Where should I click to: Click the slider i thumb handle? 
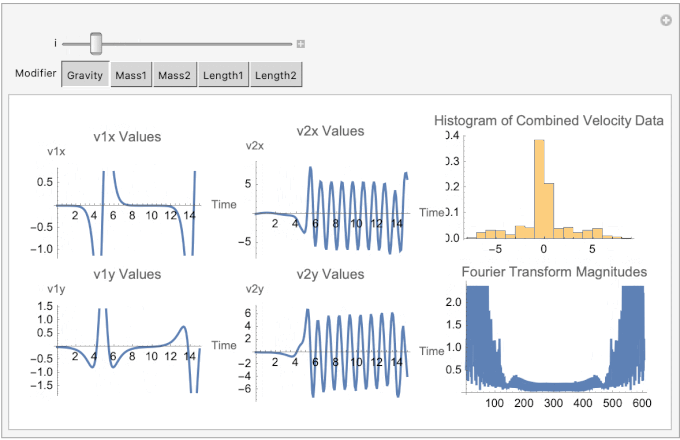(95, 43)
